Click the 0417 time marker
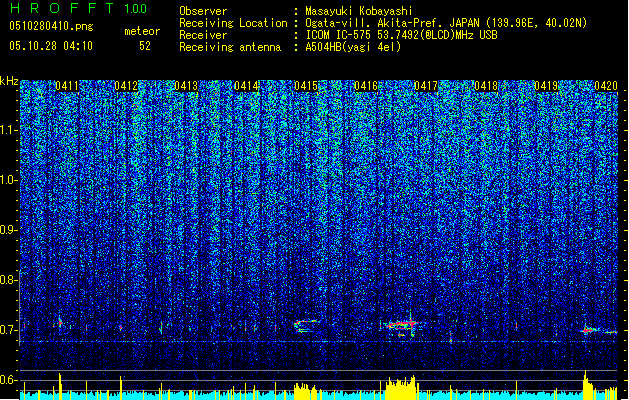Screen dimensions: 629x400 [x=426, y=86]
